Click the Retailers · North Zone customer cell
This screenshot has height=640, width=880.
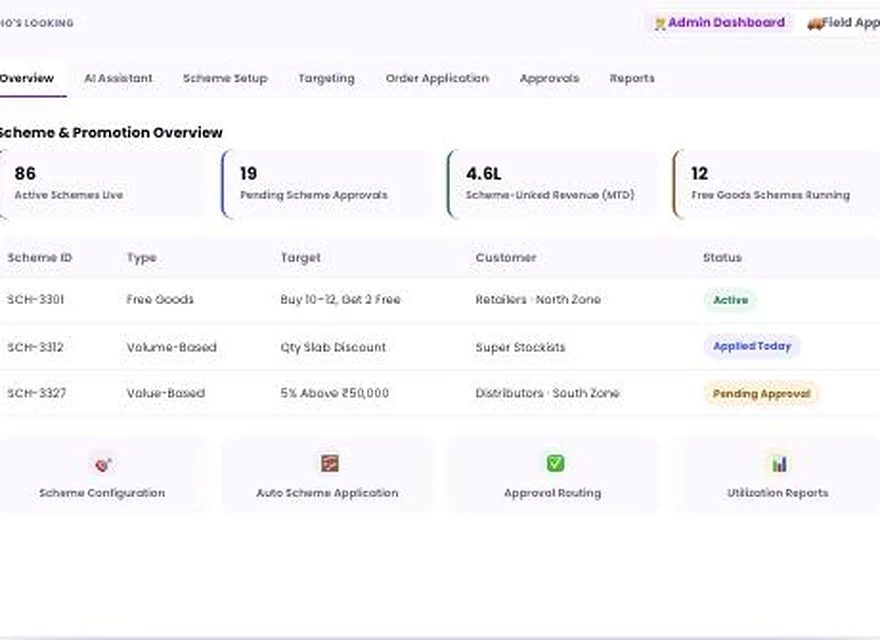pyautogui.click(x=538, y=300)
